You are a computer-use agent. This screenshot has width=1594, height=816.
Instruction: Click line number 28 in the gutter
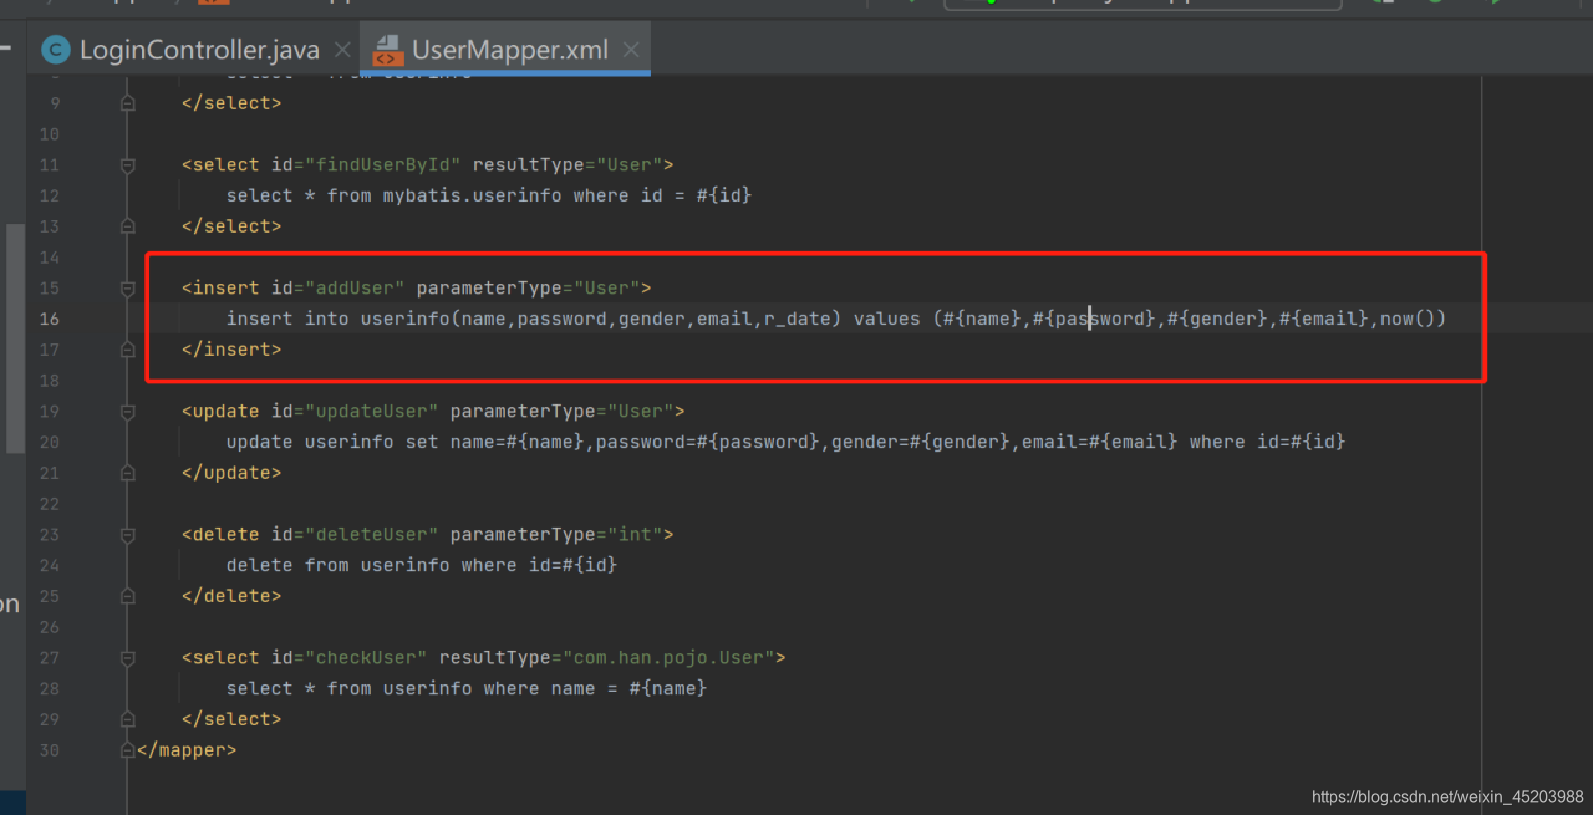click(49, 689)
